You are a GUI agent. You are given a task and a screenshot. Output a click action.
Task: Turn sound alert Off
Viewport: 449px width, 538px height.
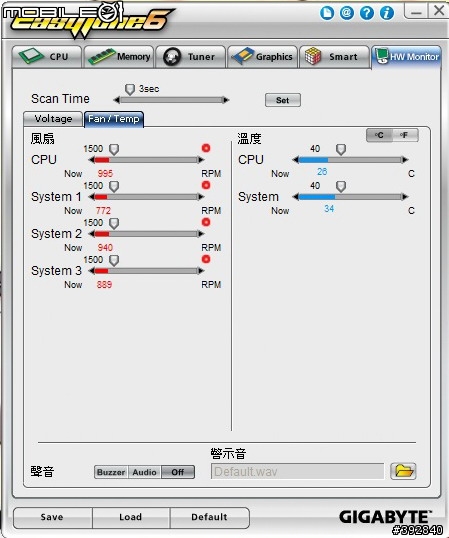(x=178, y=472)
